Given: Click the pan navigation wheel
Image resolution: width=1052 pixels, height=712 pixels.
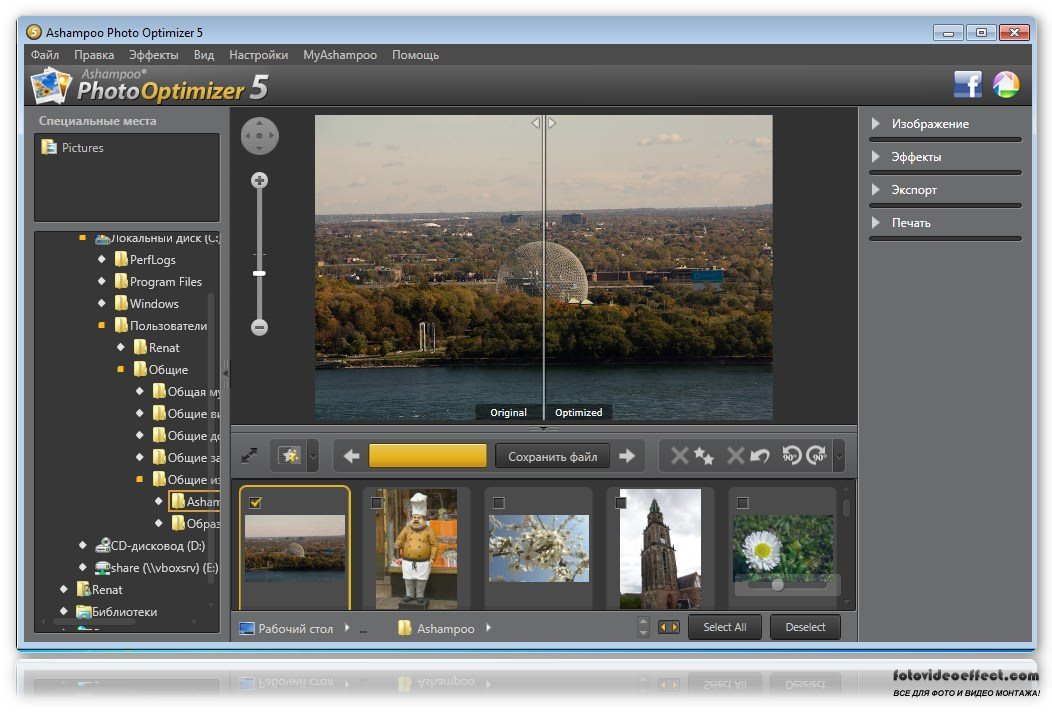Looking at the screenshot, I should [260, 136].
